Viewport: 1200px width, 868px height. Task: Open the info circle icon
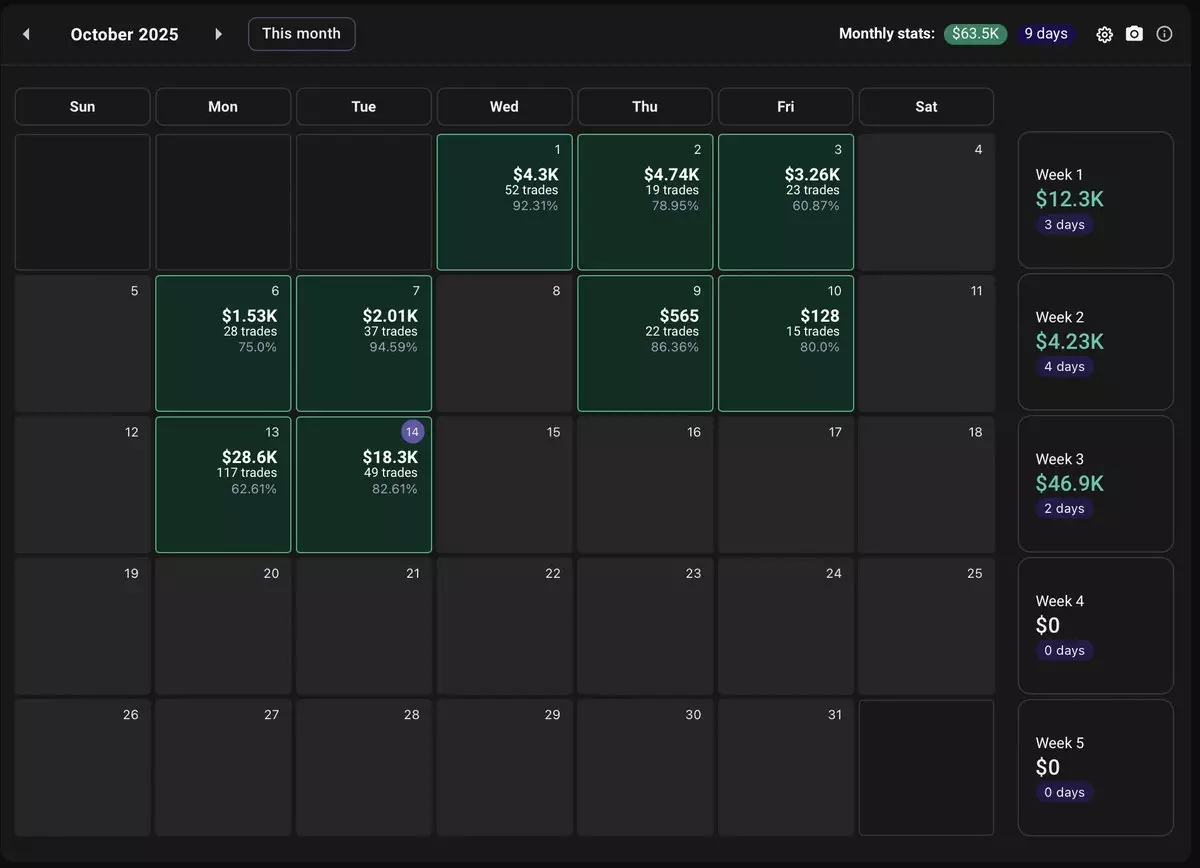pyautogui.click(x=1164, y=34)
